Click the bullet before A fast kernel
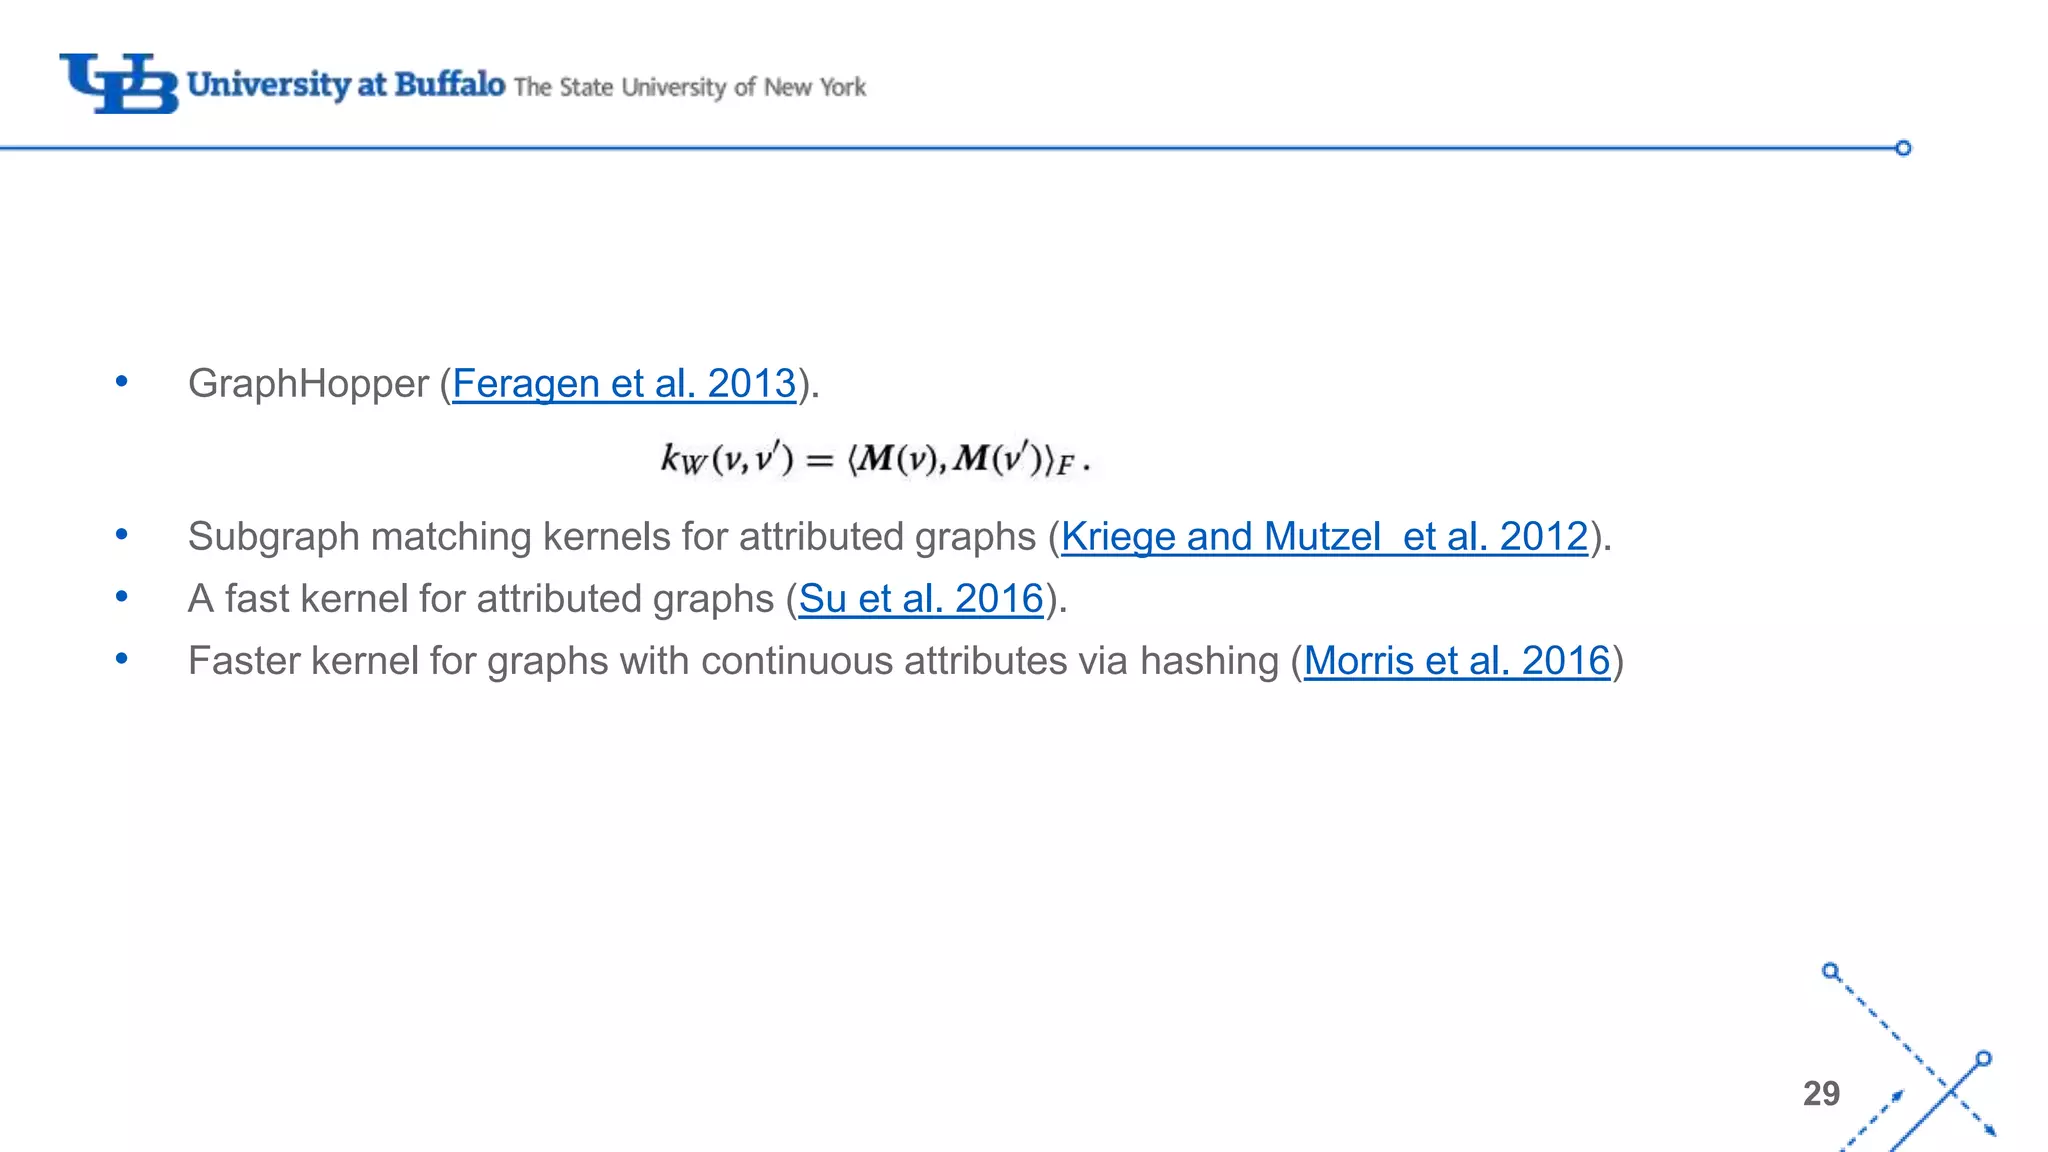Image resolution: width=2048 pixels, height=1152 pixels. point(122,596)
